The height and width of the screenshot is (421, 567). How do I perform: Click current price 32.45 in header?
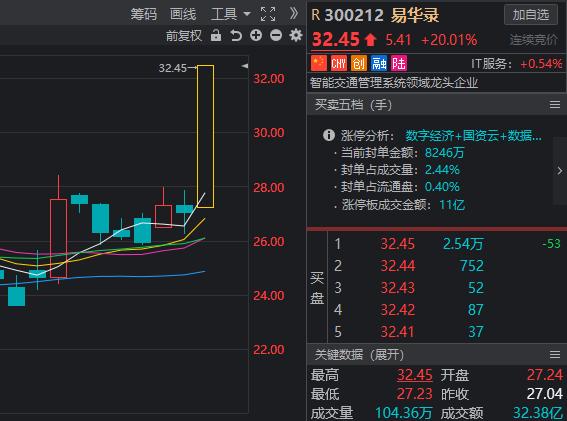click(336, 40)
